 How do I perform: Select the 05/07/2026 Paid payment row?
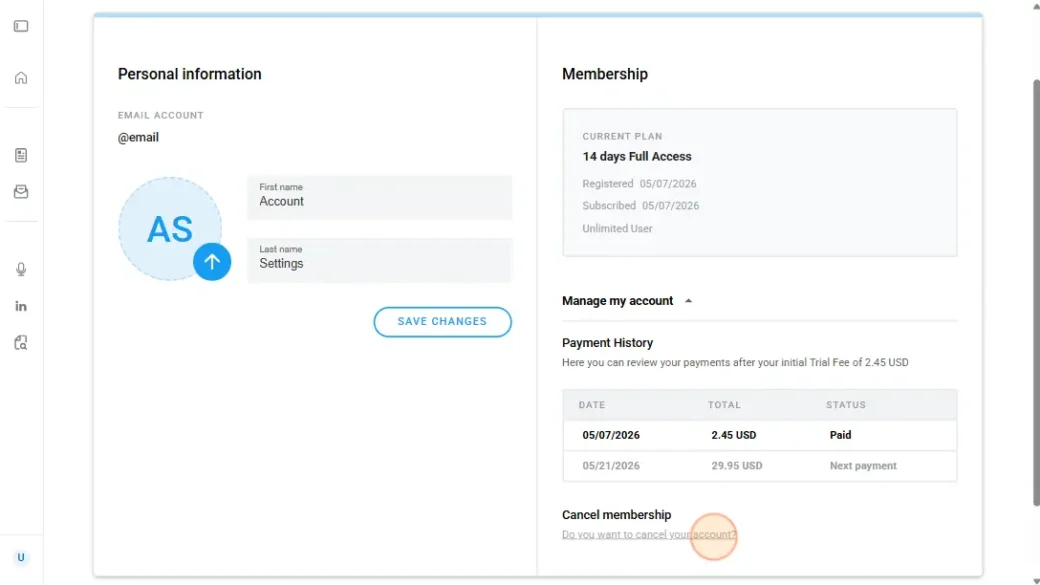(x=759, y=435)
